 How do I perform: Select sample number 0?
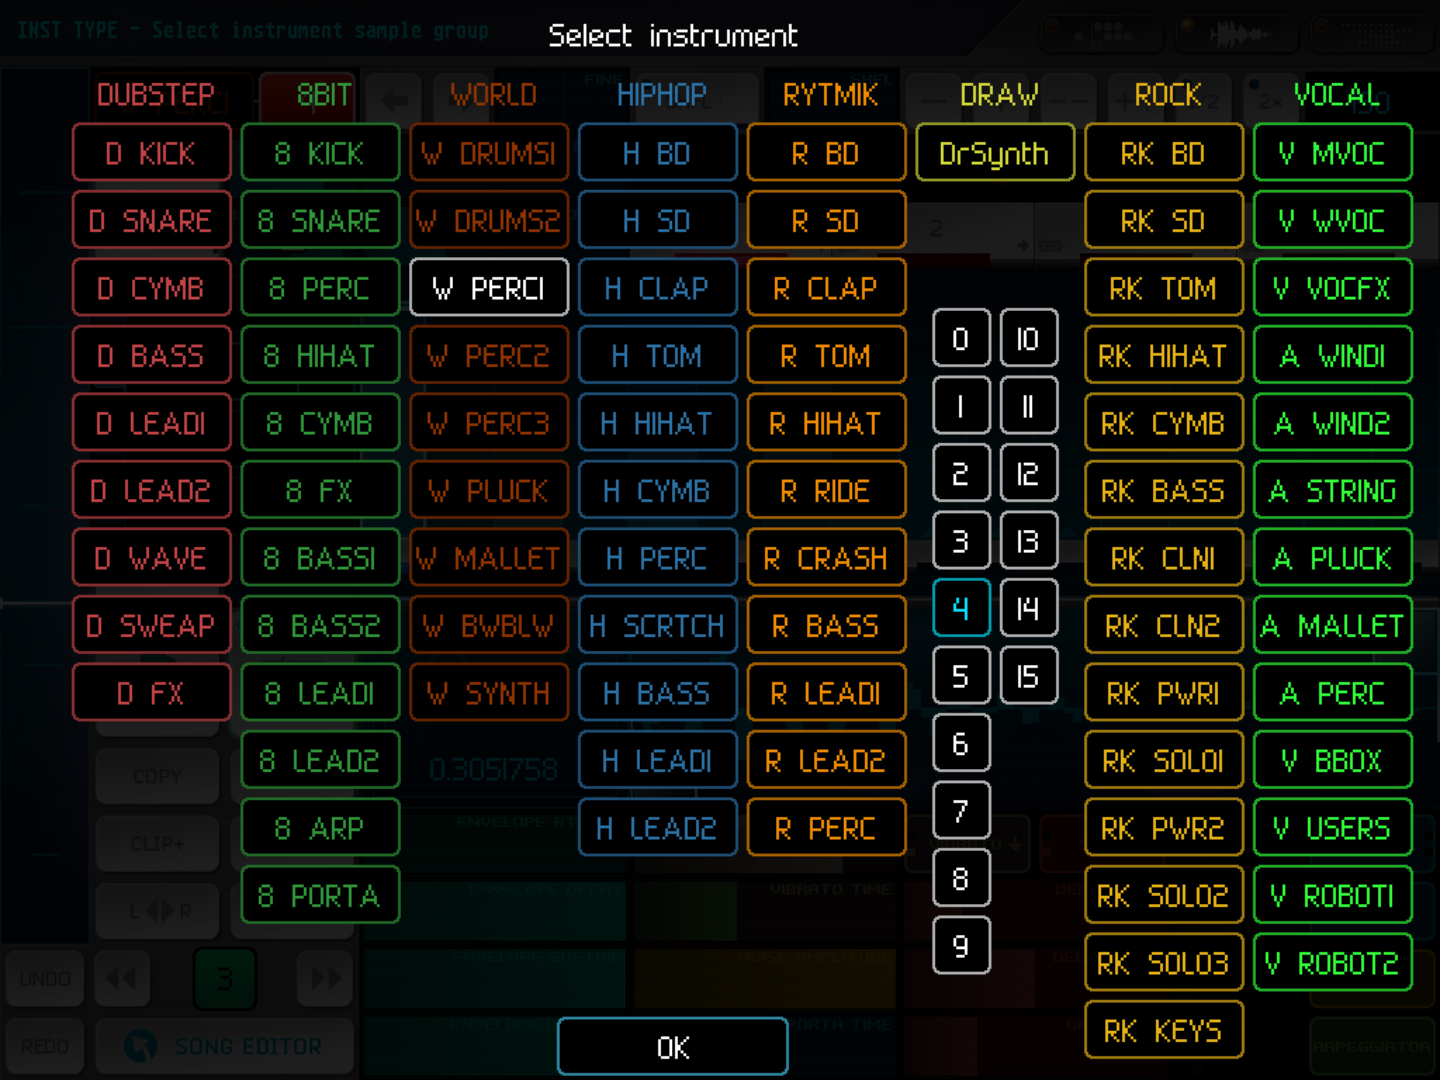coord(961,339)
